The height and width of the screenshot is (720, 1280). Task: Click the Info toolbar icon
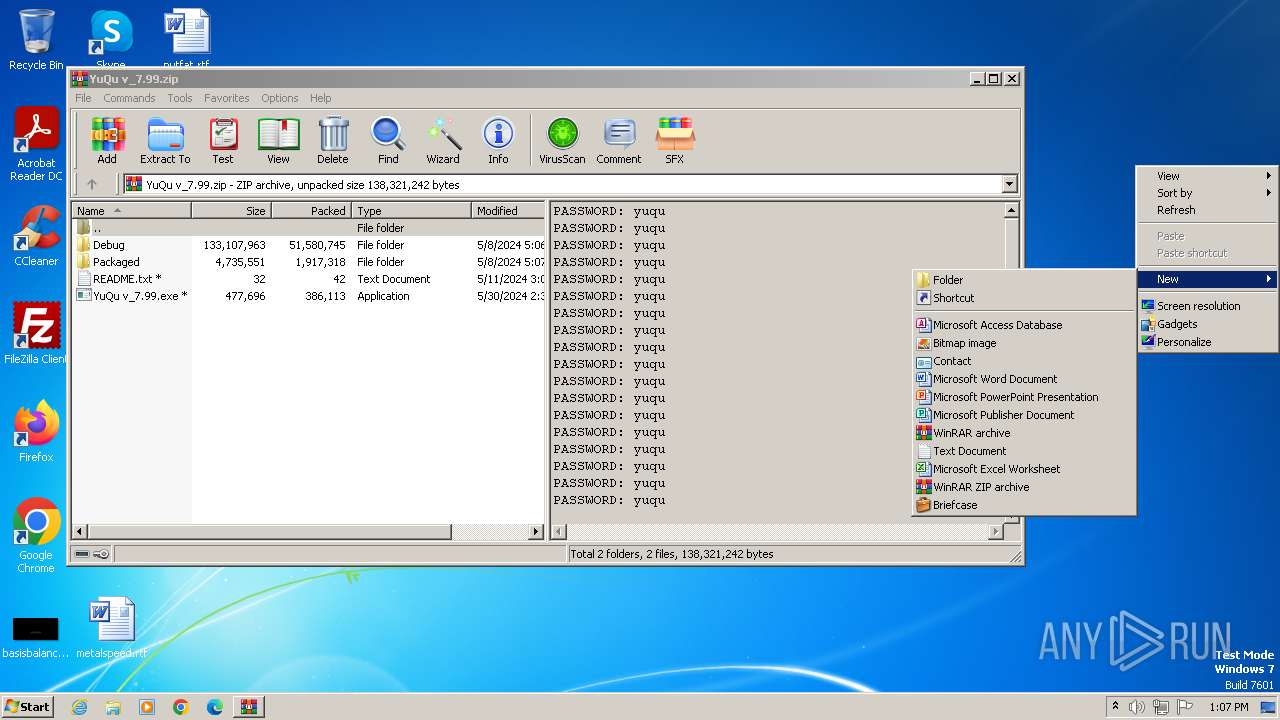tap(498, 140)
